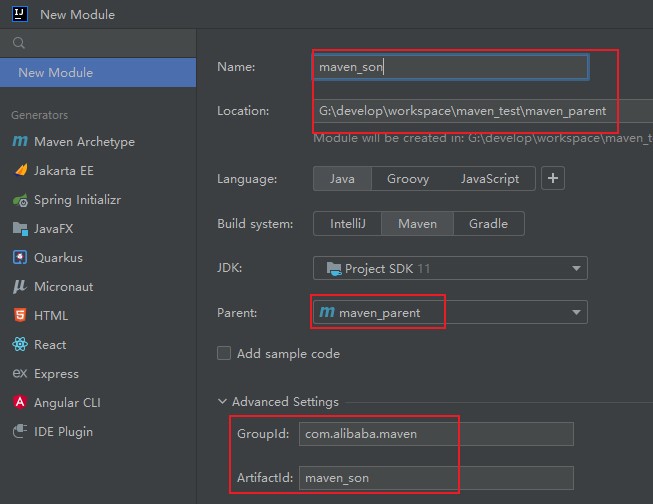Collapse Advanced Settings section

pyautogui.click(x=222, y=401)
